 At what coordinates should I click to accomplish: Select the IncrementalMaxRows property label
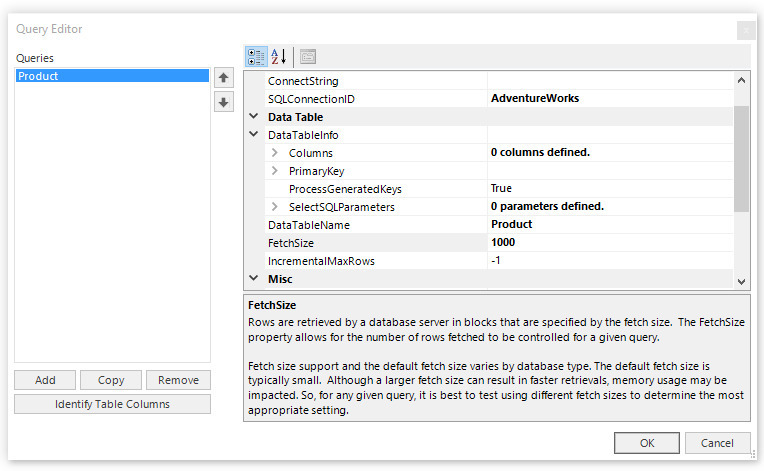click(321, 261)
